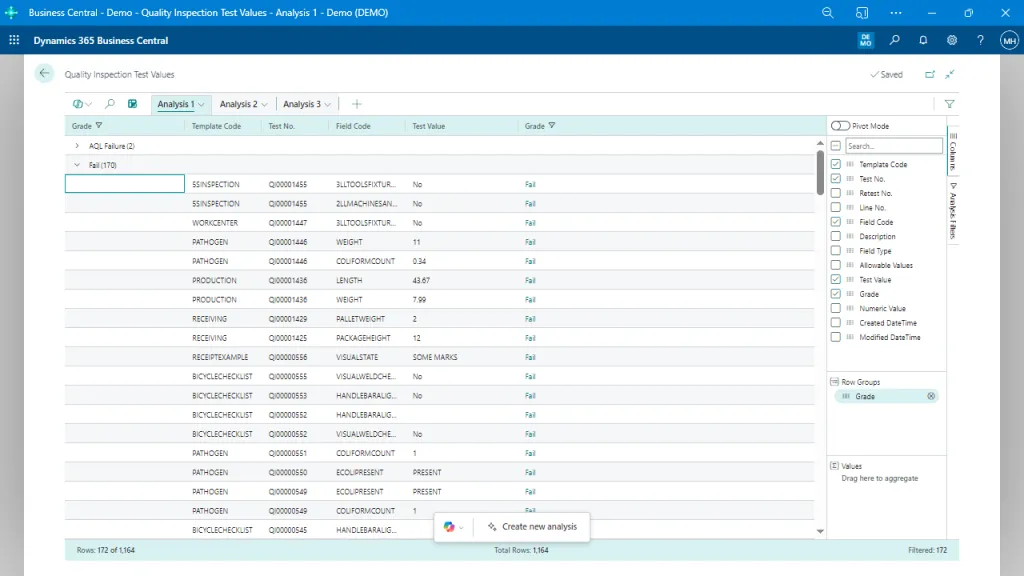Remove Grade from Row Groups
The image size is (1024, 576).
(x=931, y=396)
